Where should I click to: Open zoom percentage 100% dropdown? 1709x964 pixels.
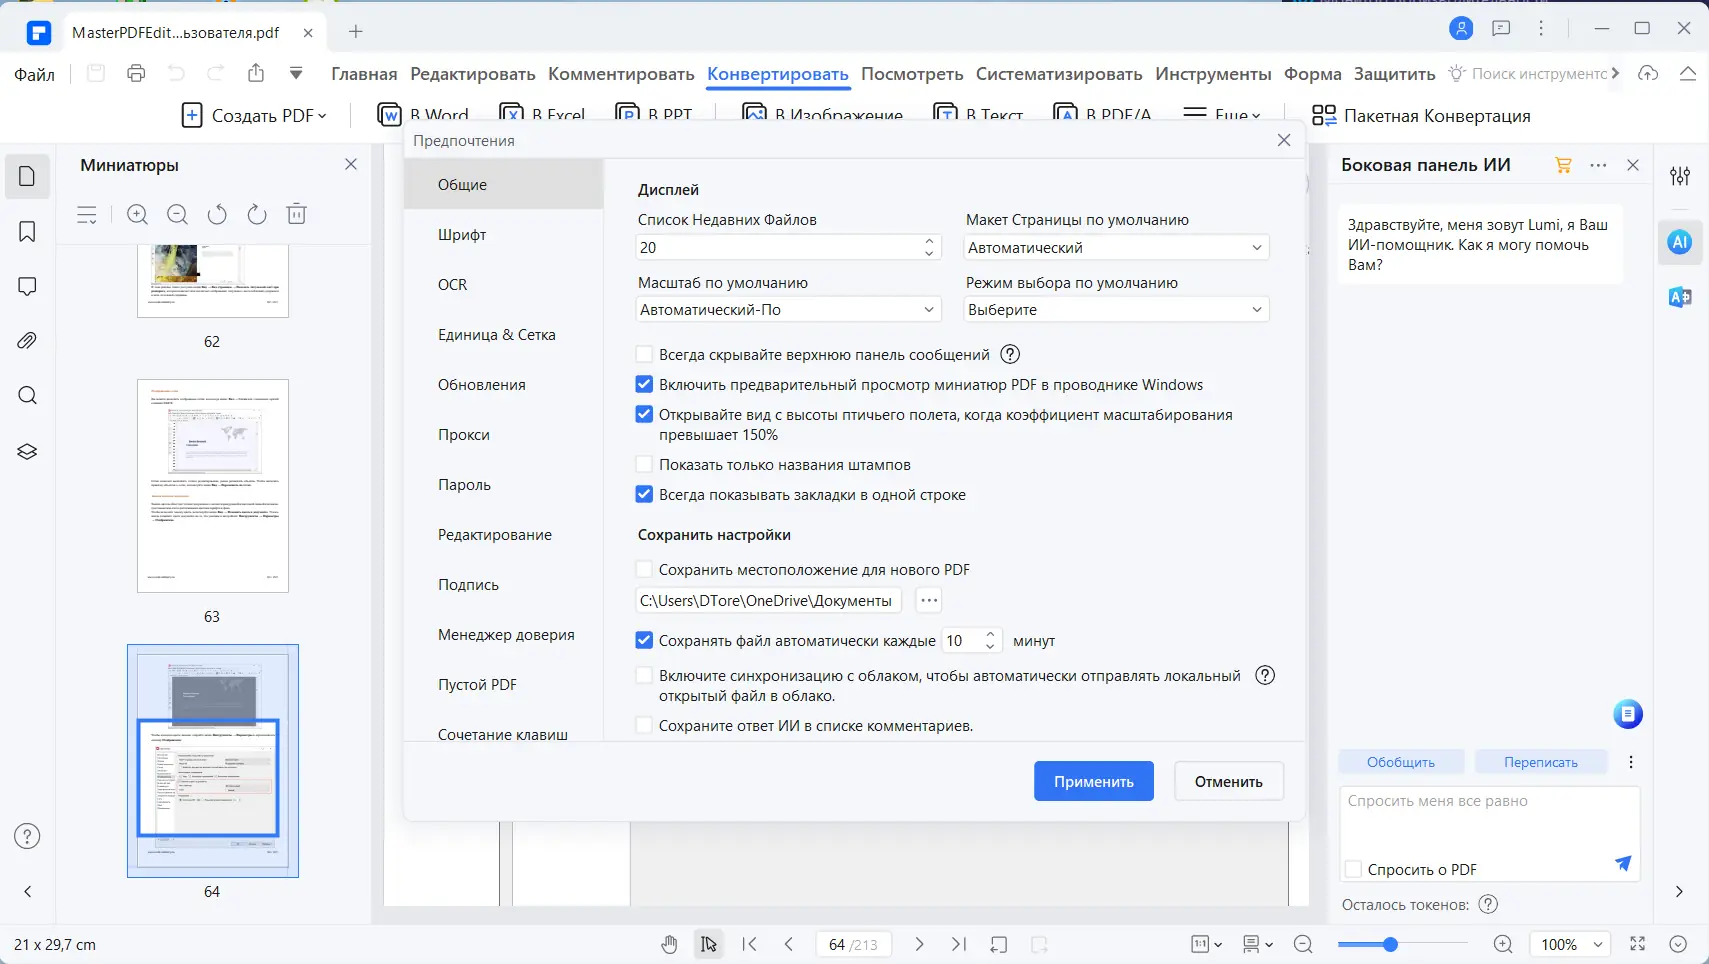(x=1571, y=944)
